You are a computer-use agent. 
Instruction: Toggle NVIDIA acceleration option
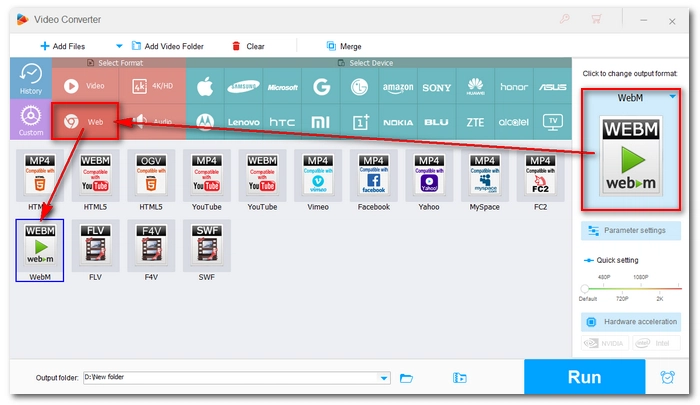(605, 343)
